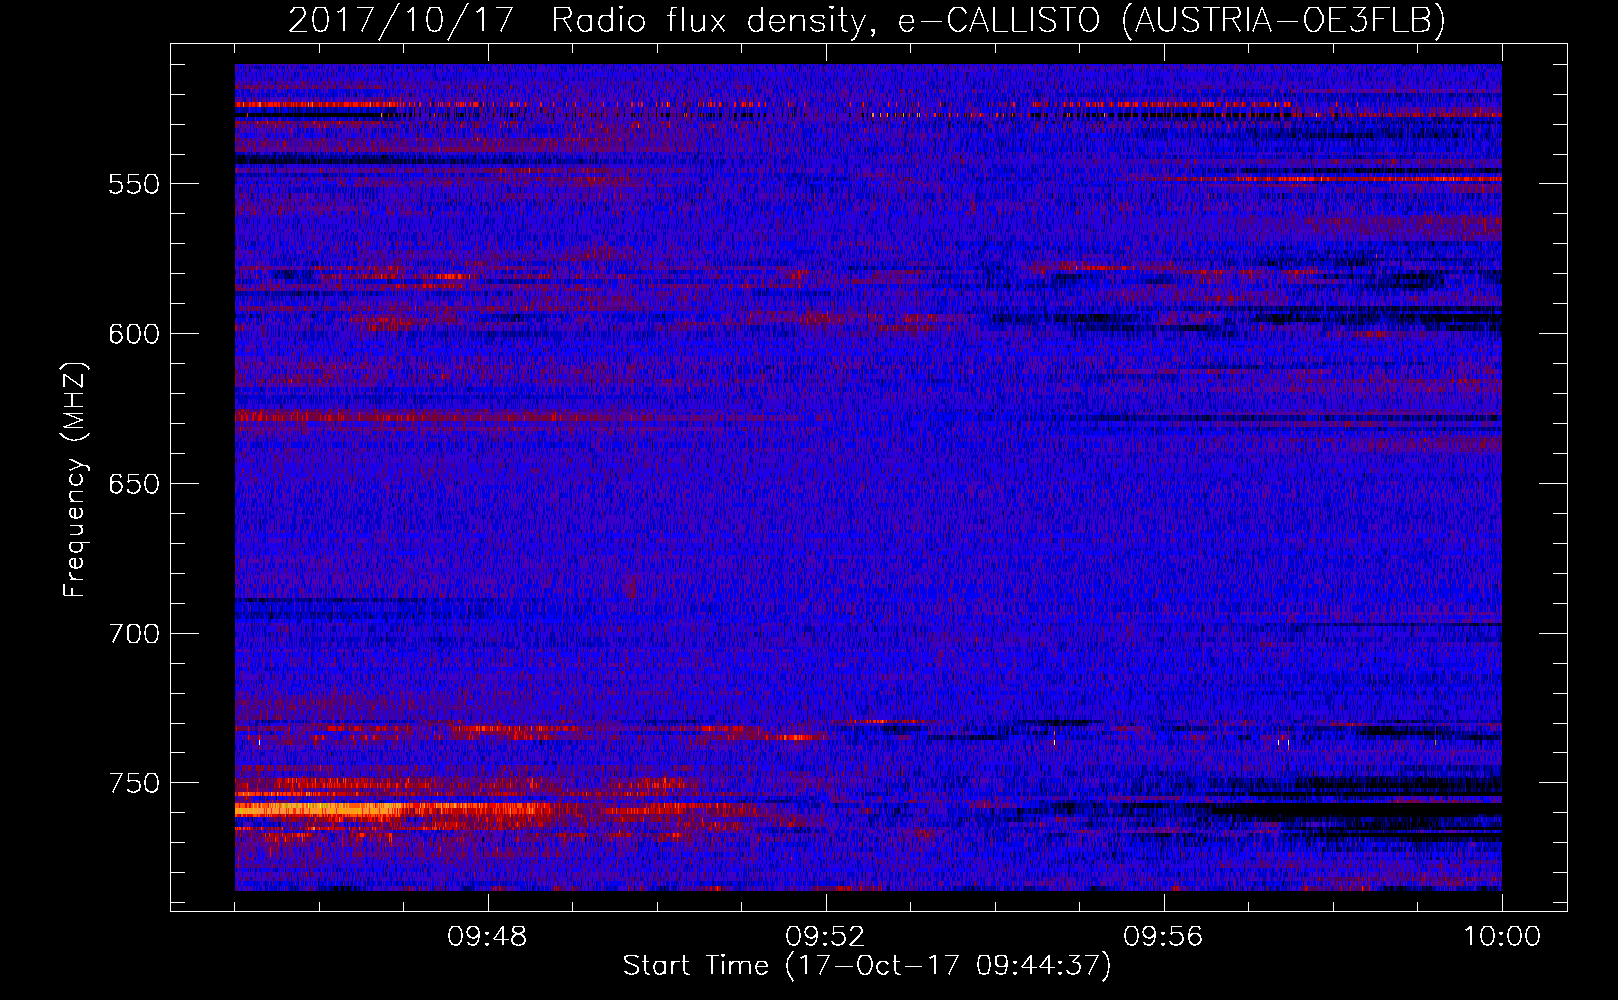Click the 650 frequency tick label
The image size is (1618, 1000).
click(134, 484)
